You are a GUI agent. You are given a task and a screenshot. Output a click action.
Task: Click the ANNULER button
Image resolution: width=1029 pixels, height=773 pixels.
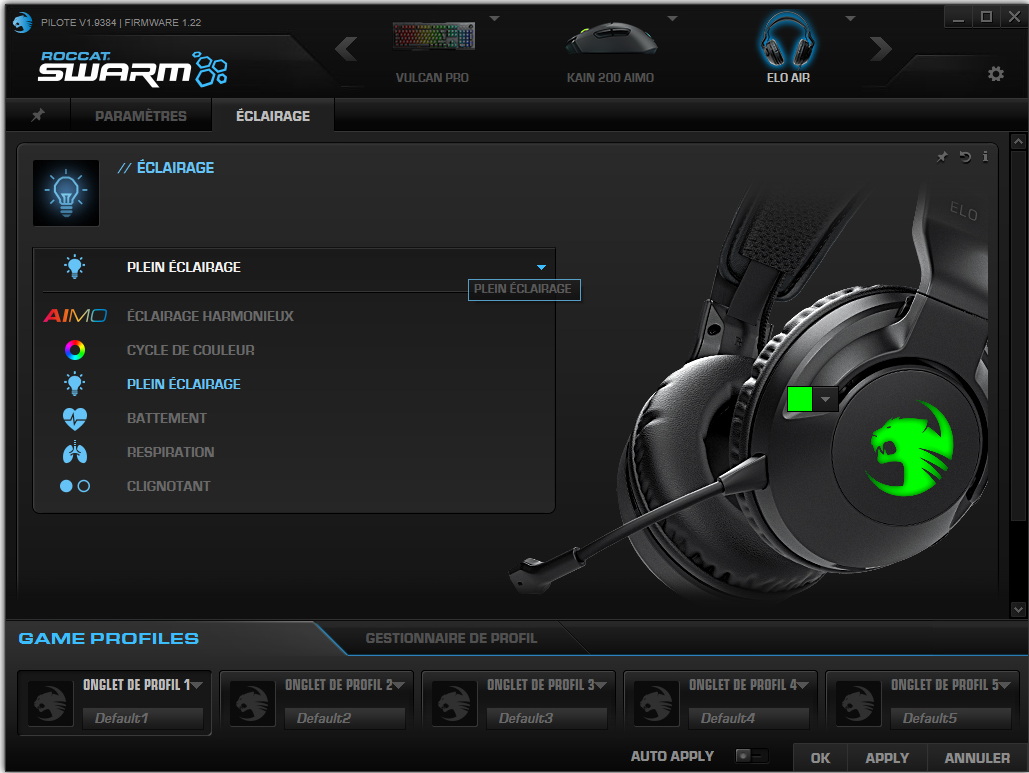click(975, 757)
